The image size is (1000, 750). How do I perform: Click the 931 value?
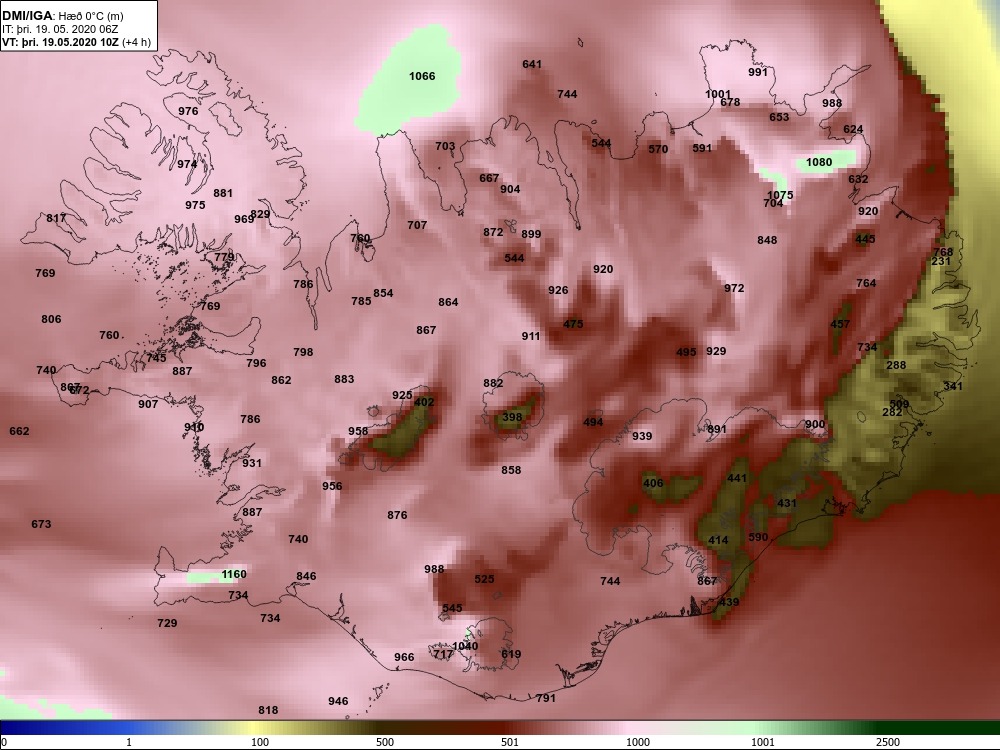point(252,462)
